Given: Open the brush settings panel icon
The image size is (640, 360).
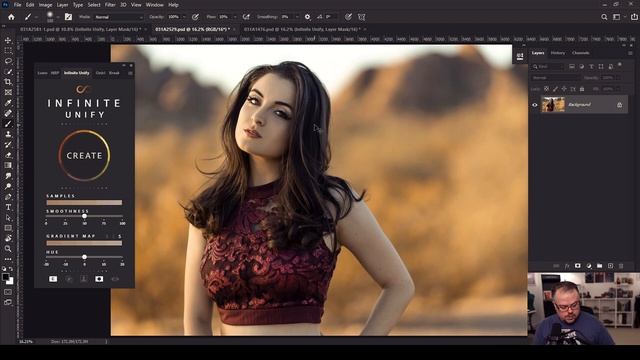Looking at the screenshot, I should click(69, 17).
